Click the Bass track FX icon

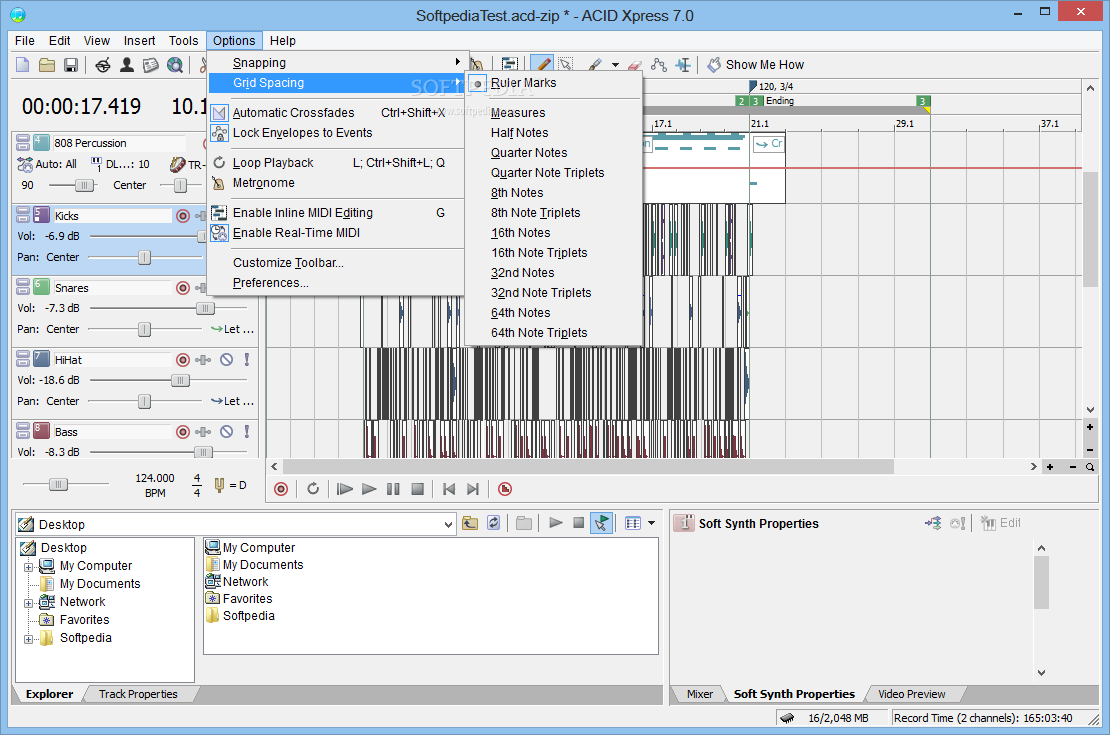coord(203,432)
